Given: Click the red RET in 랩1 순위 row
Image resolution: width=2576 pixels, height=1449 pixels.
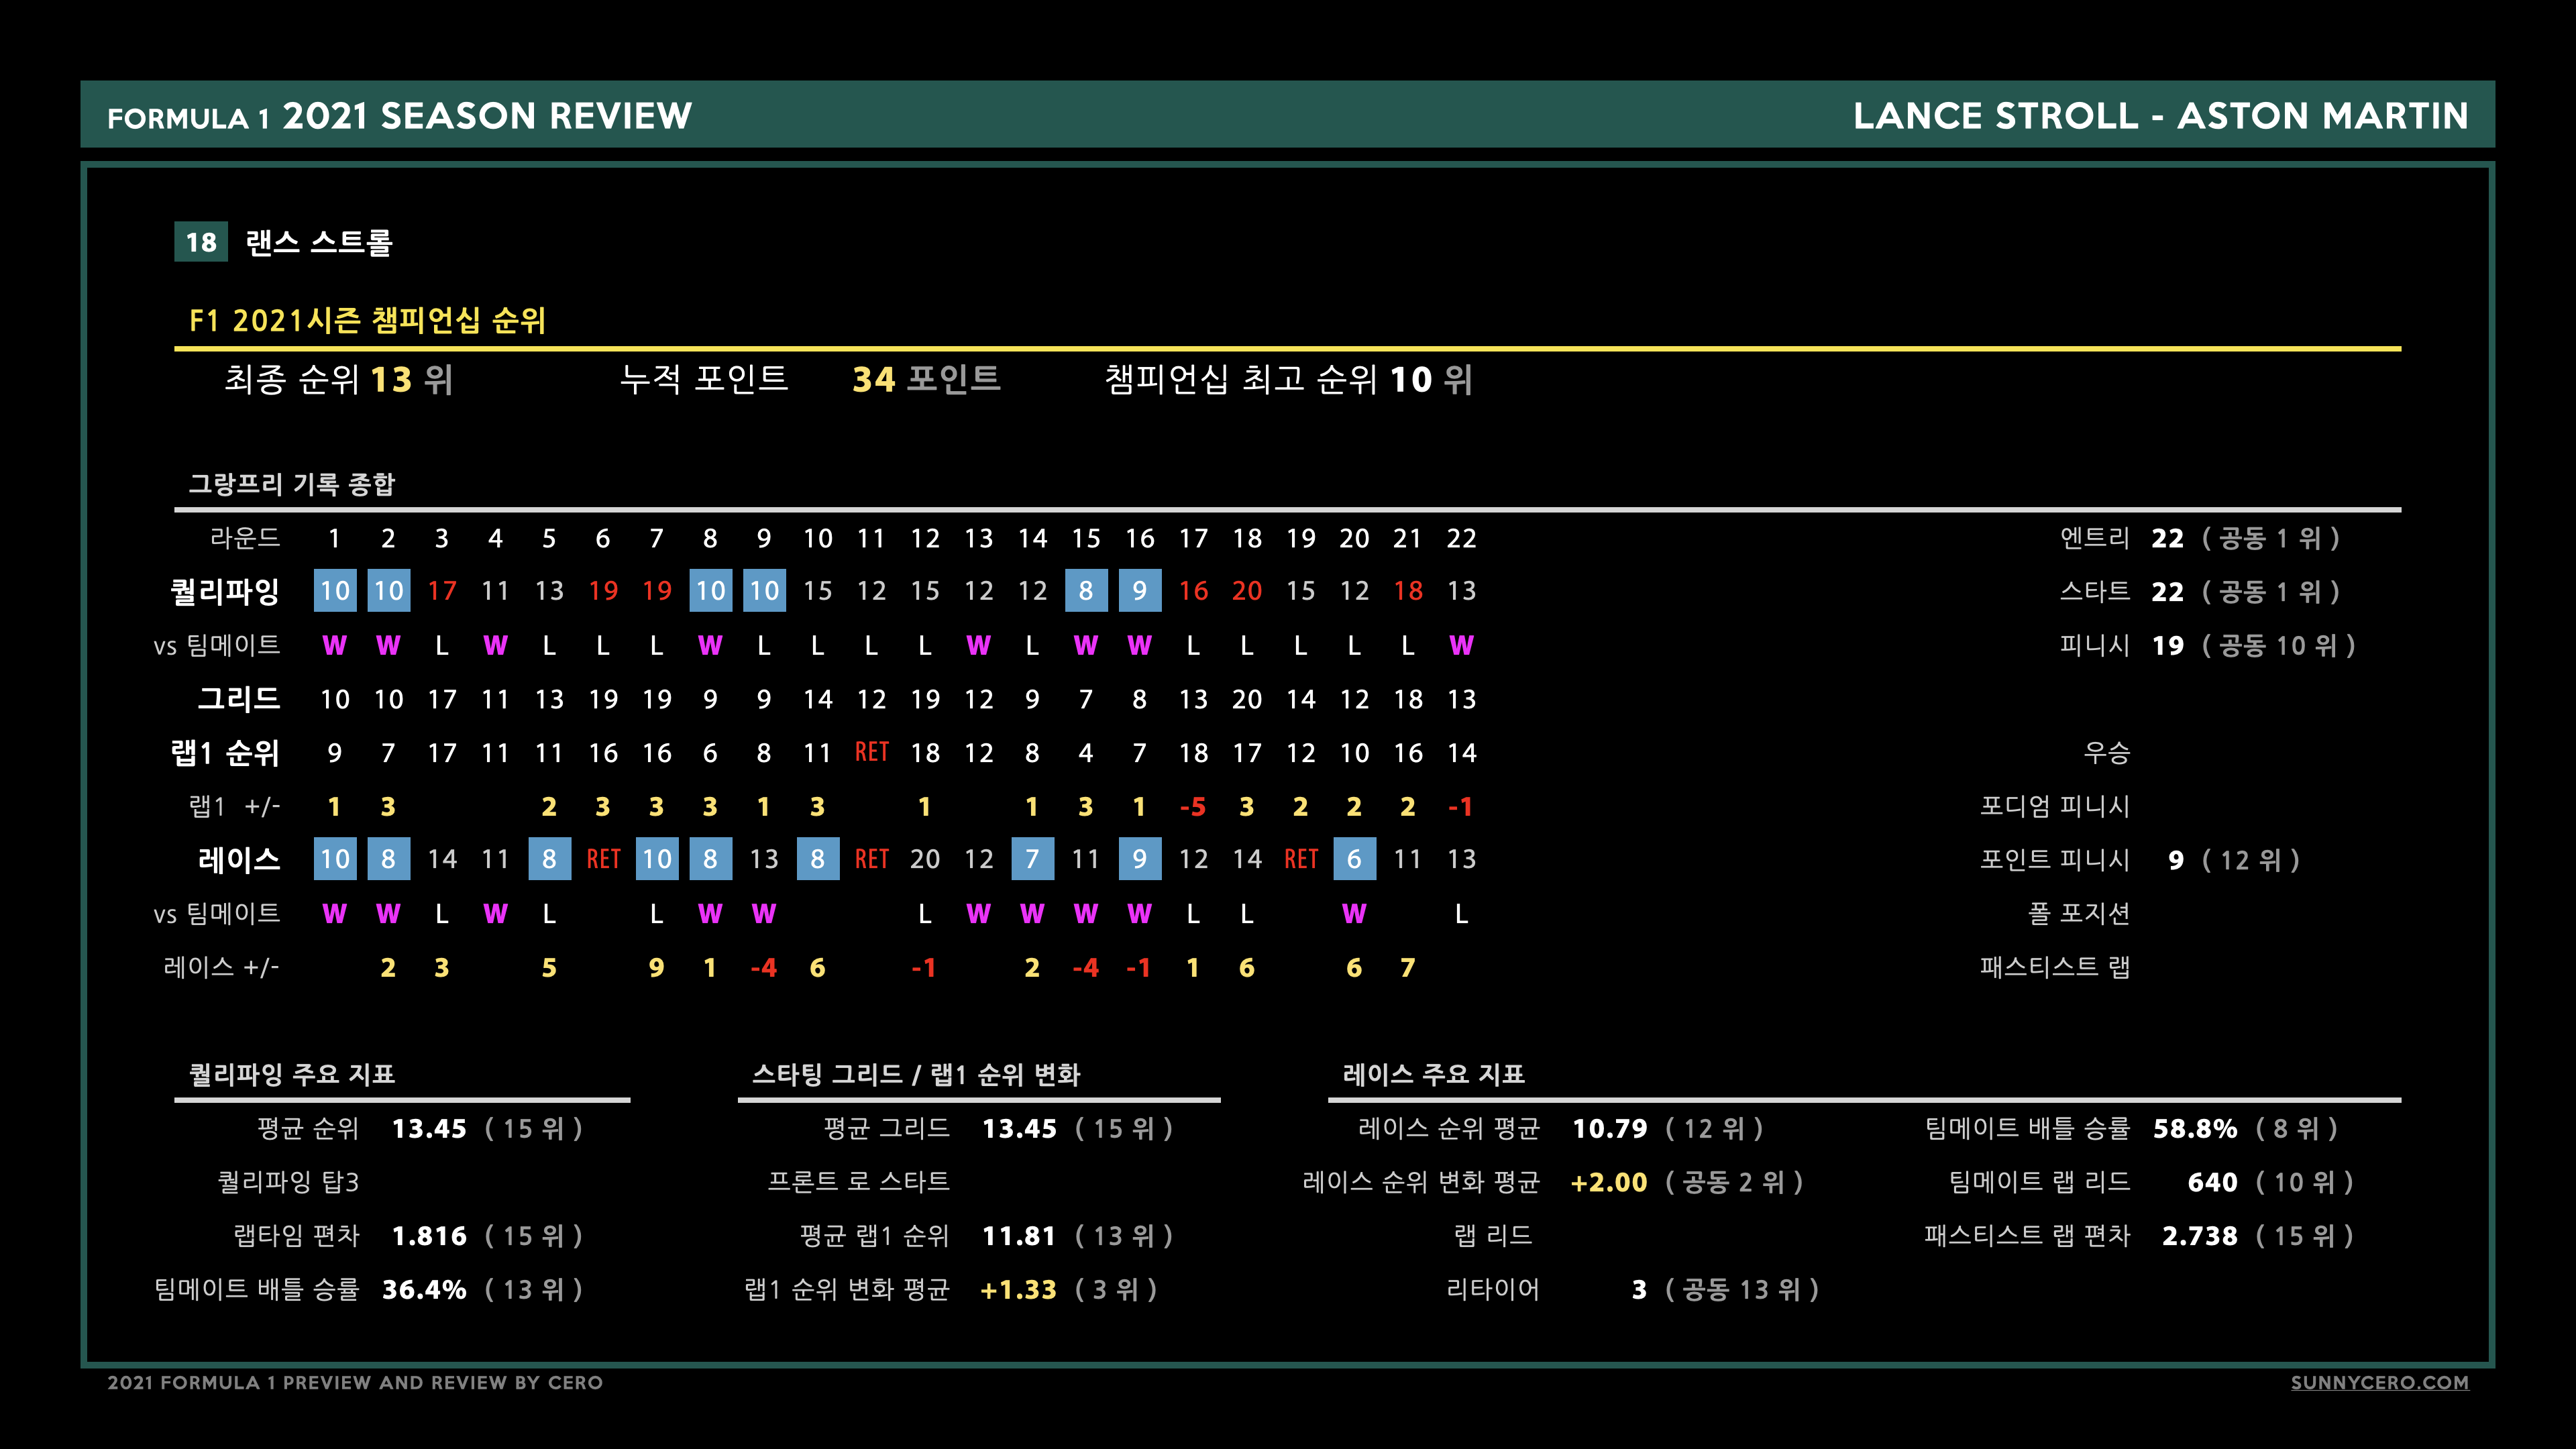Looking at the screenshot, I should [x=871, y=752].
